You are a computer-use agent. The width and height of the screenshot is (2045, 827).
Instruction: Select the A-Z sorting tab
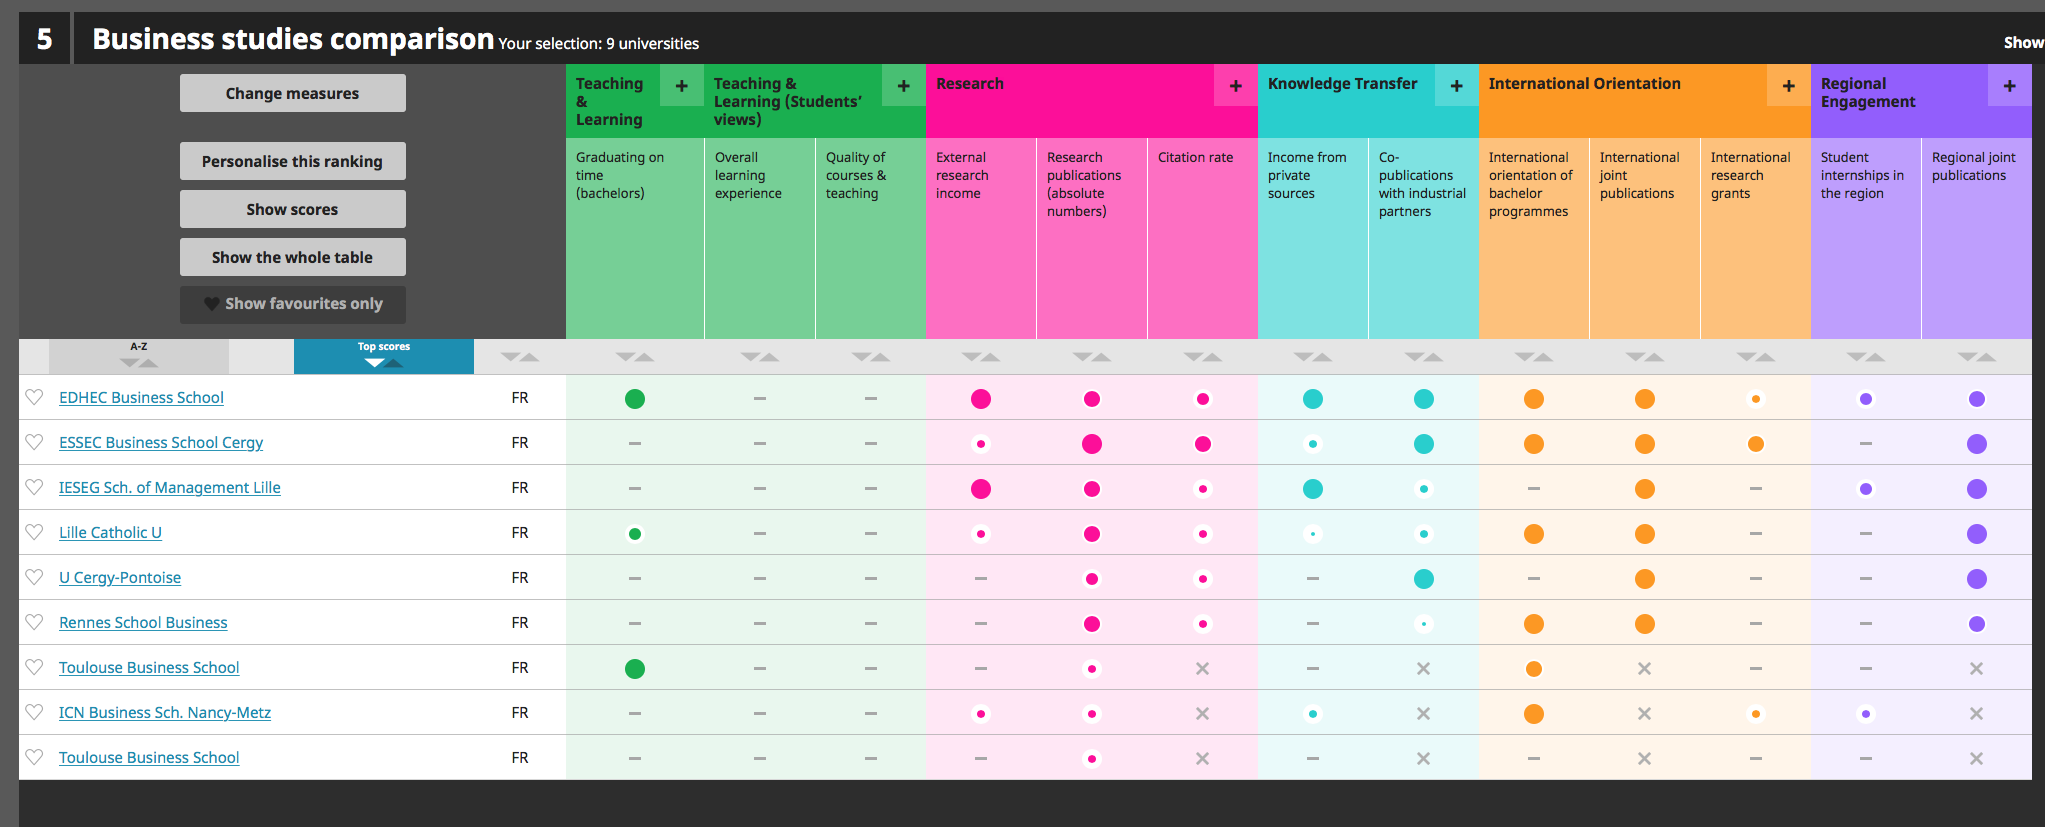point(139,356)
